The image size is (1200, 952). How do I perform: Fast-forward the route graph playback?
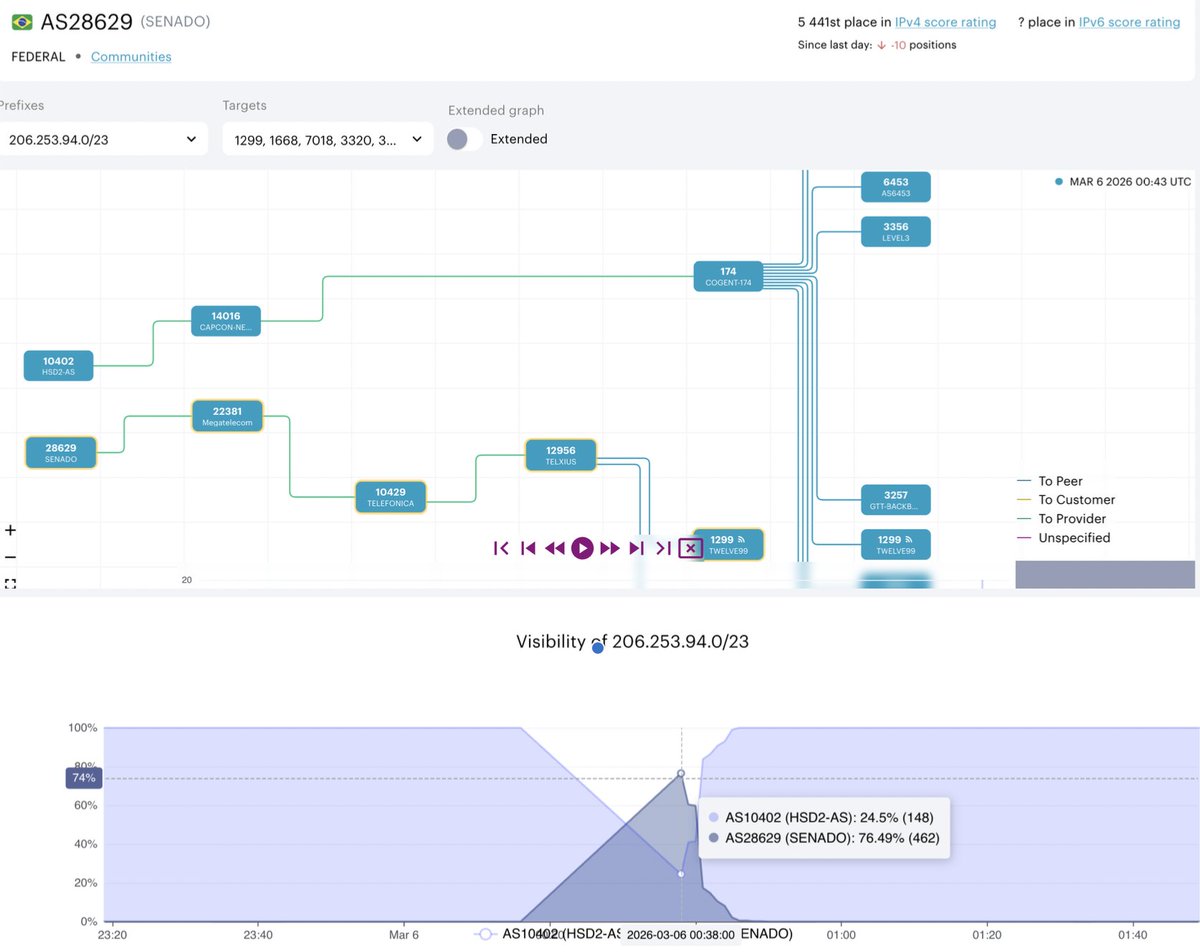pyautogui.click(x=609, y=548)
